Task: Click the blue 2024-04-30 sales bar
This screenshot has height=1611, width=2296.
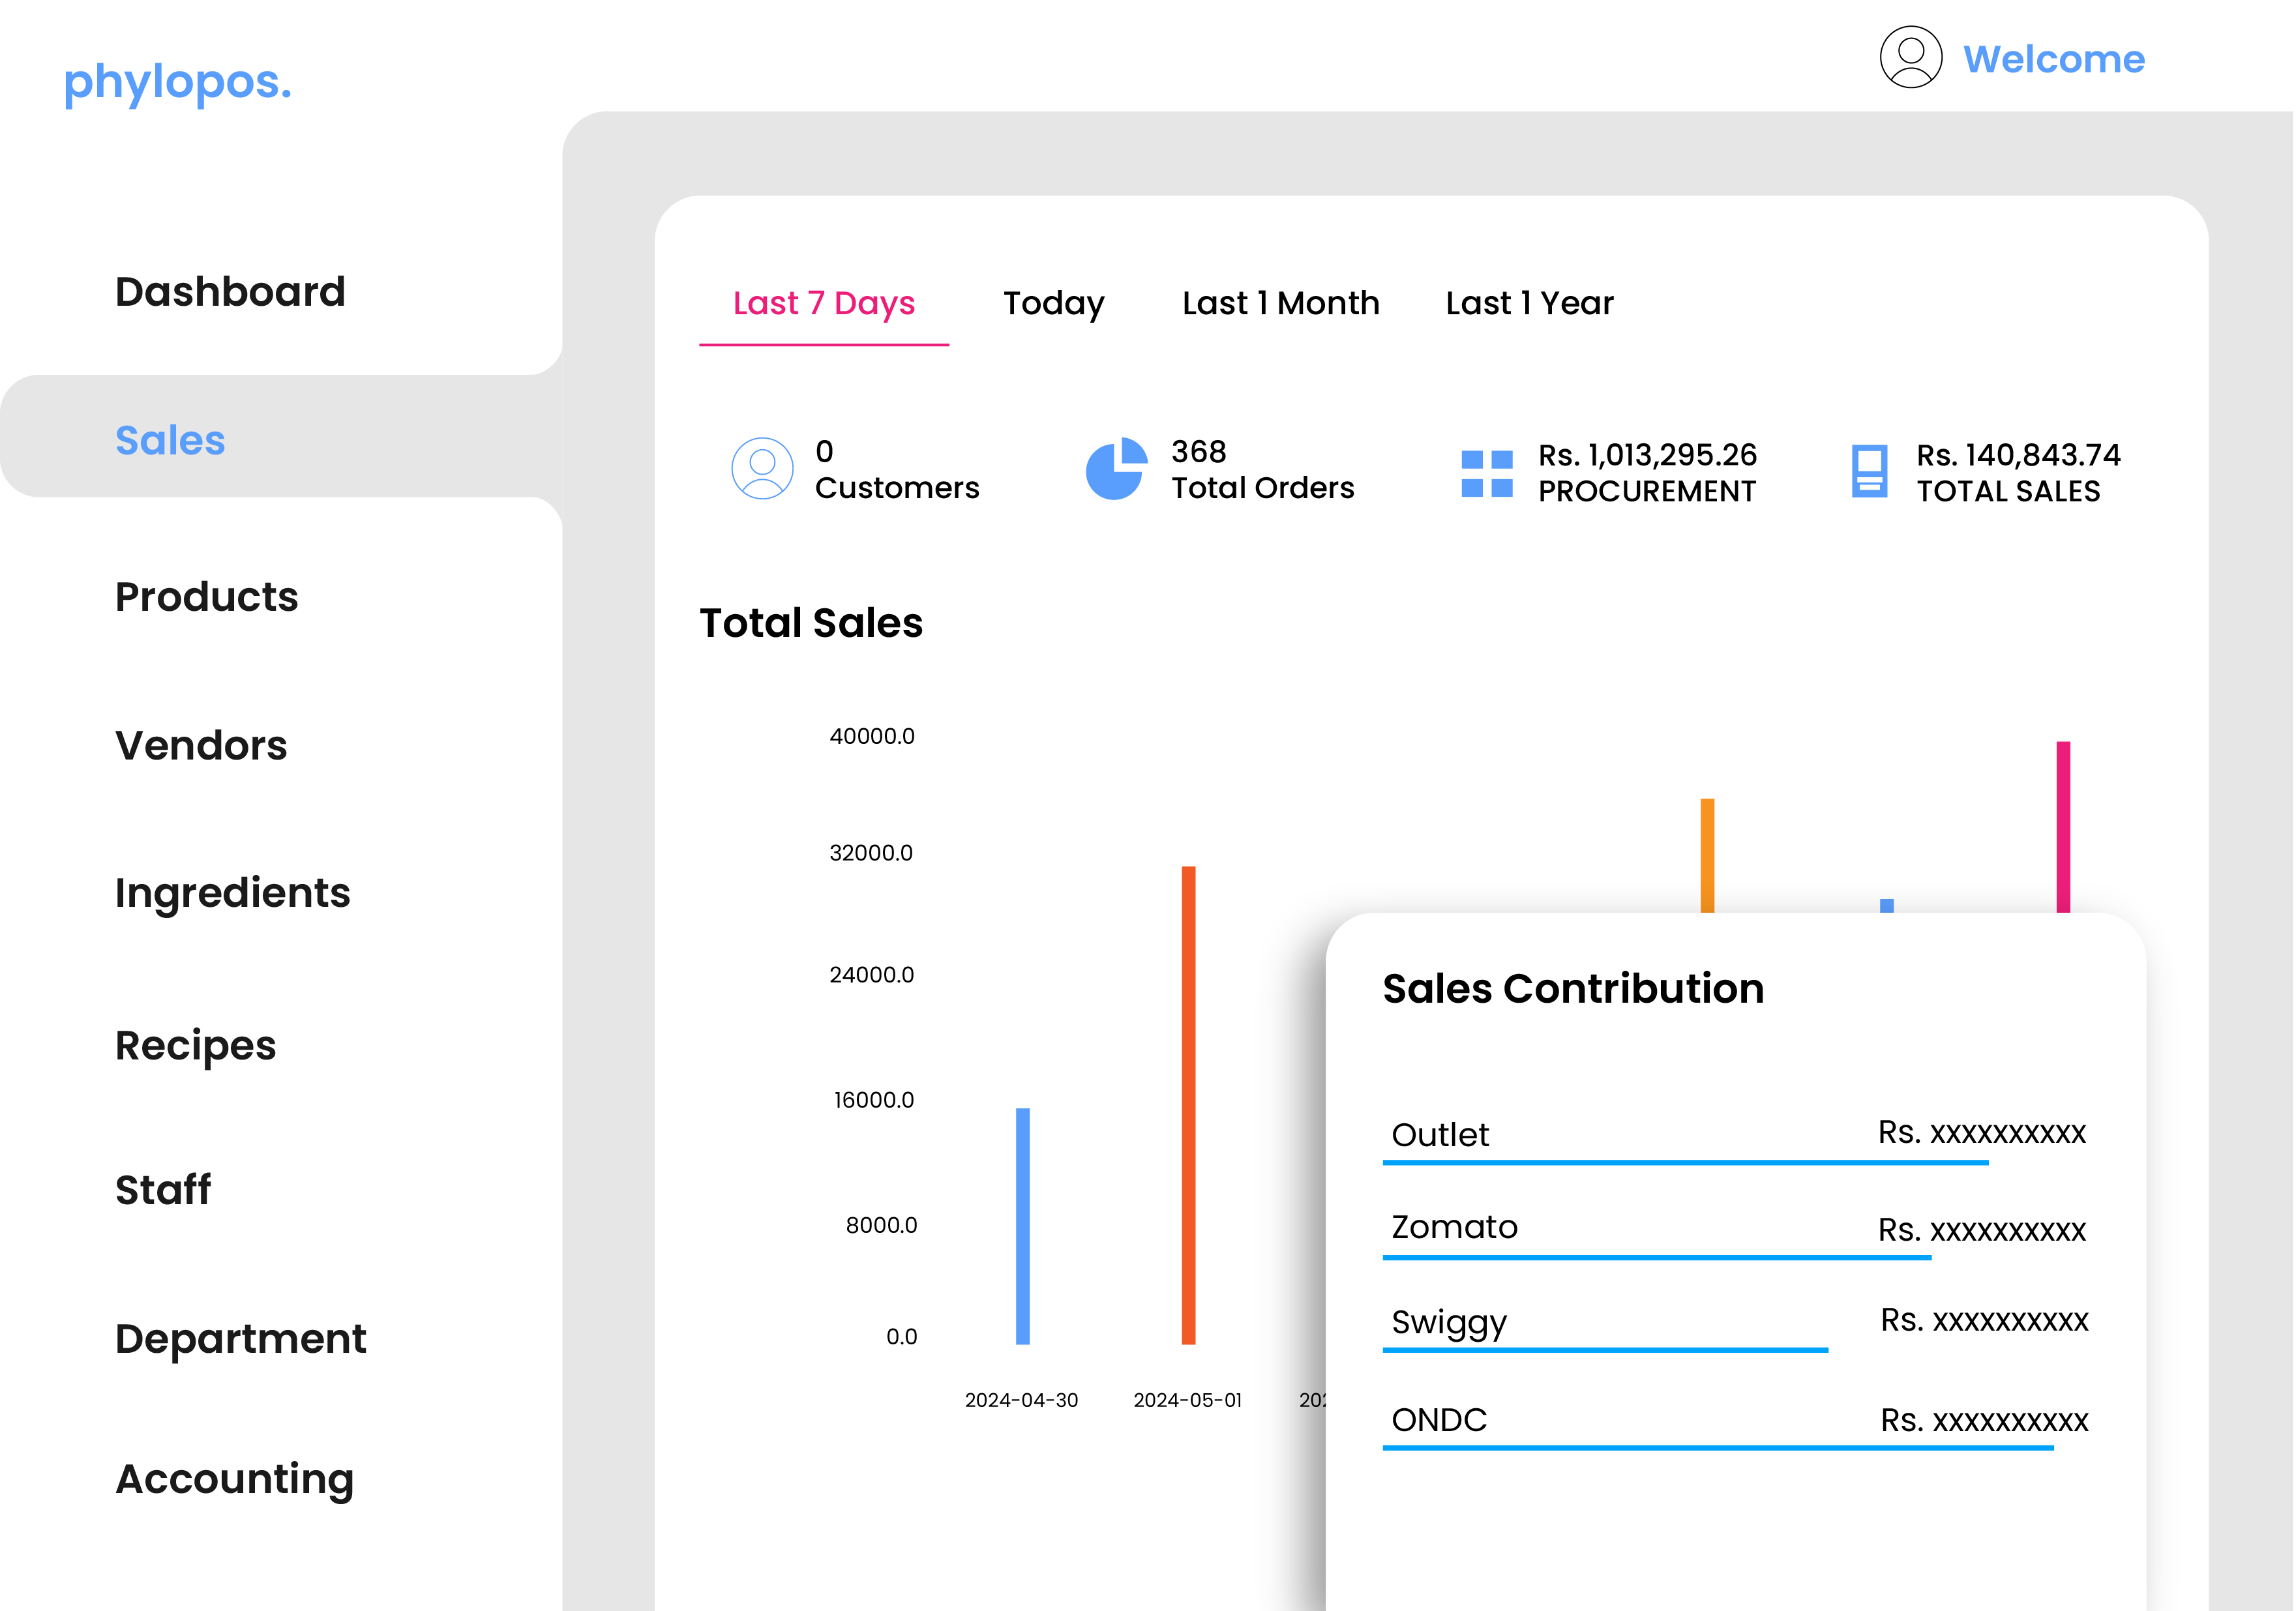Action: (1022, 1225)
